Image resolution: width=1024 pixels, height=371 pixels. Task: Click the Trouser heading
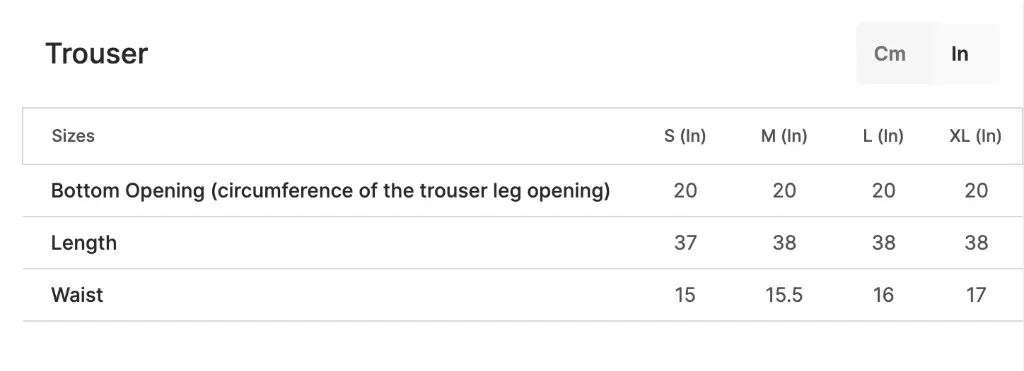point(97,54)
